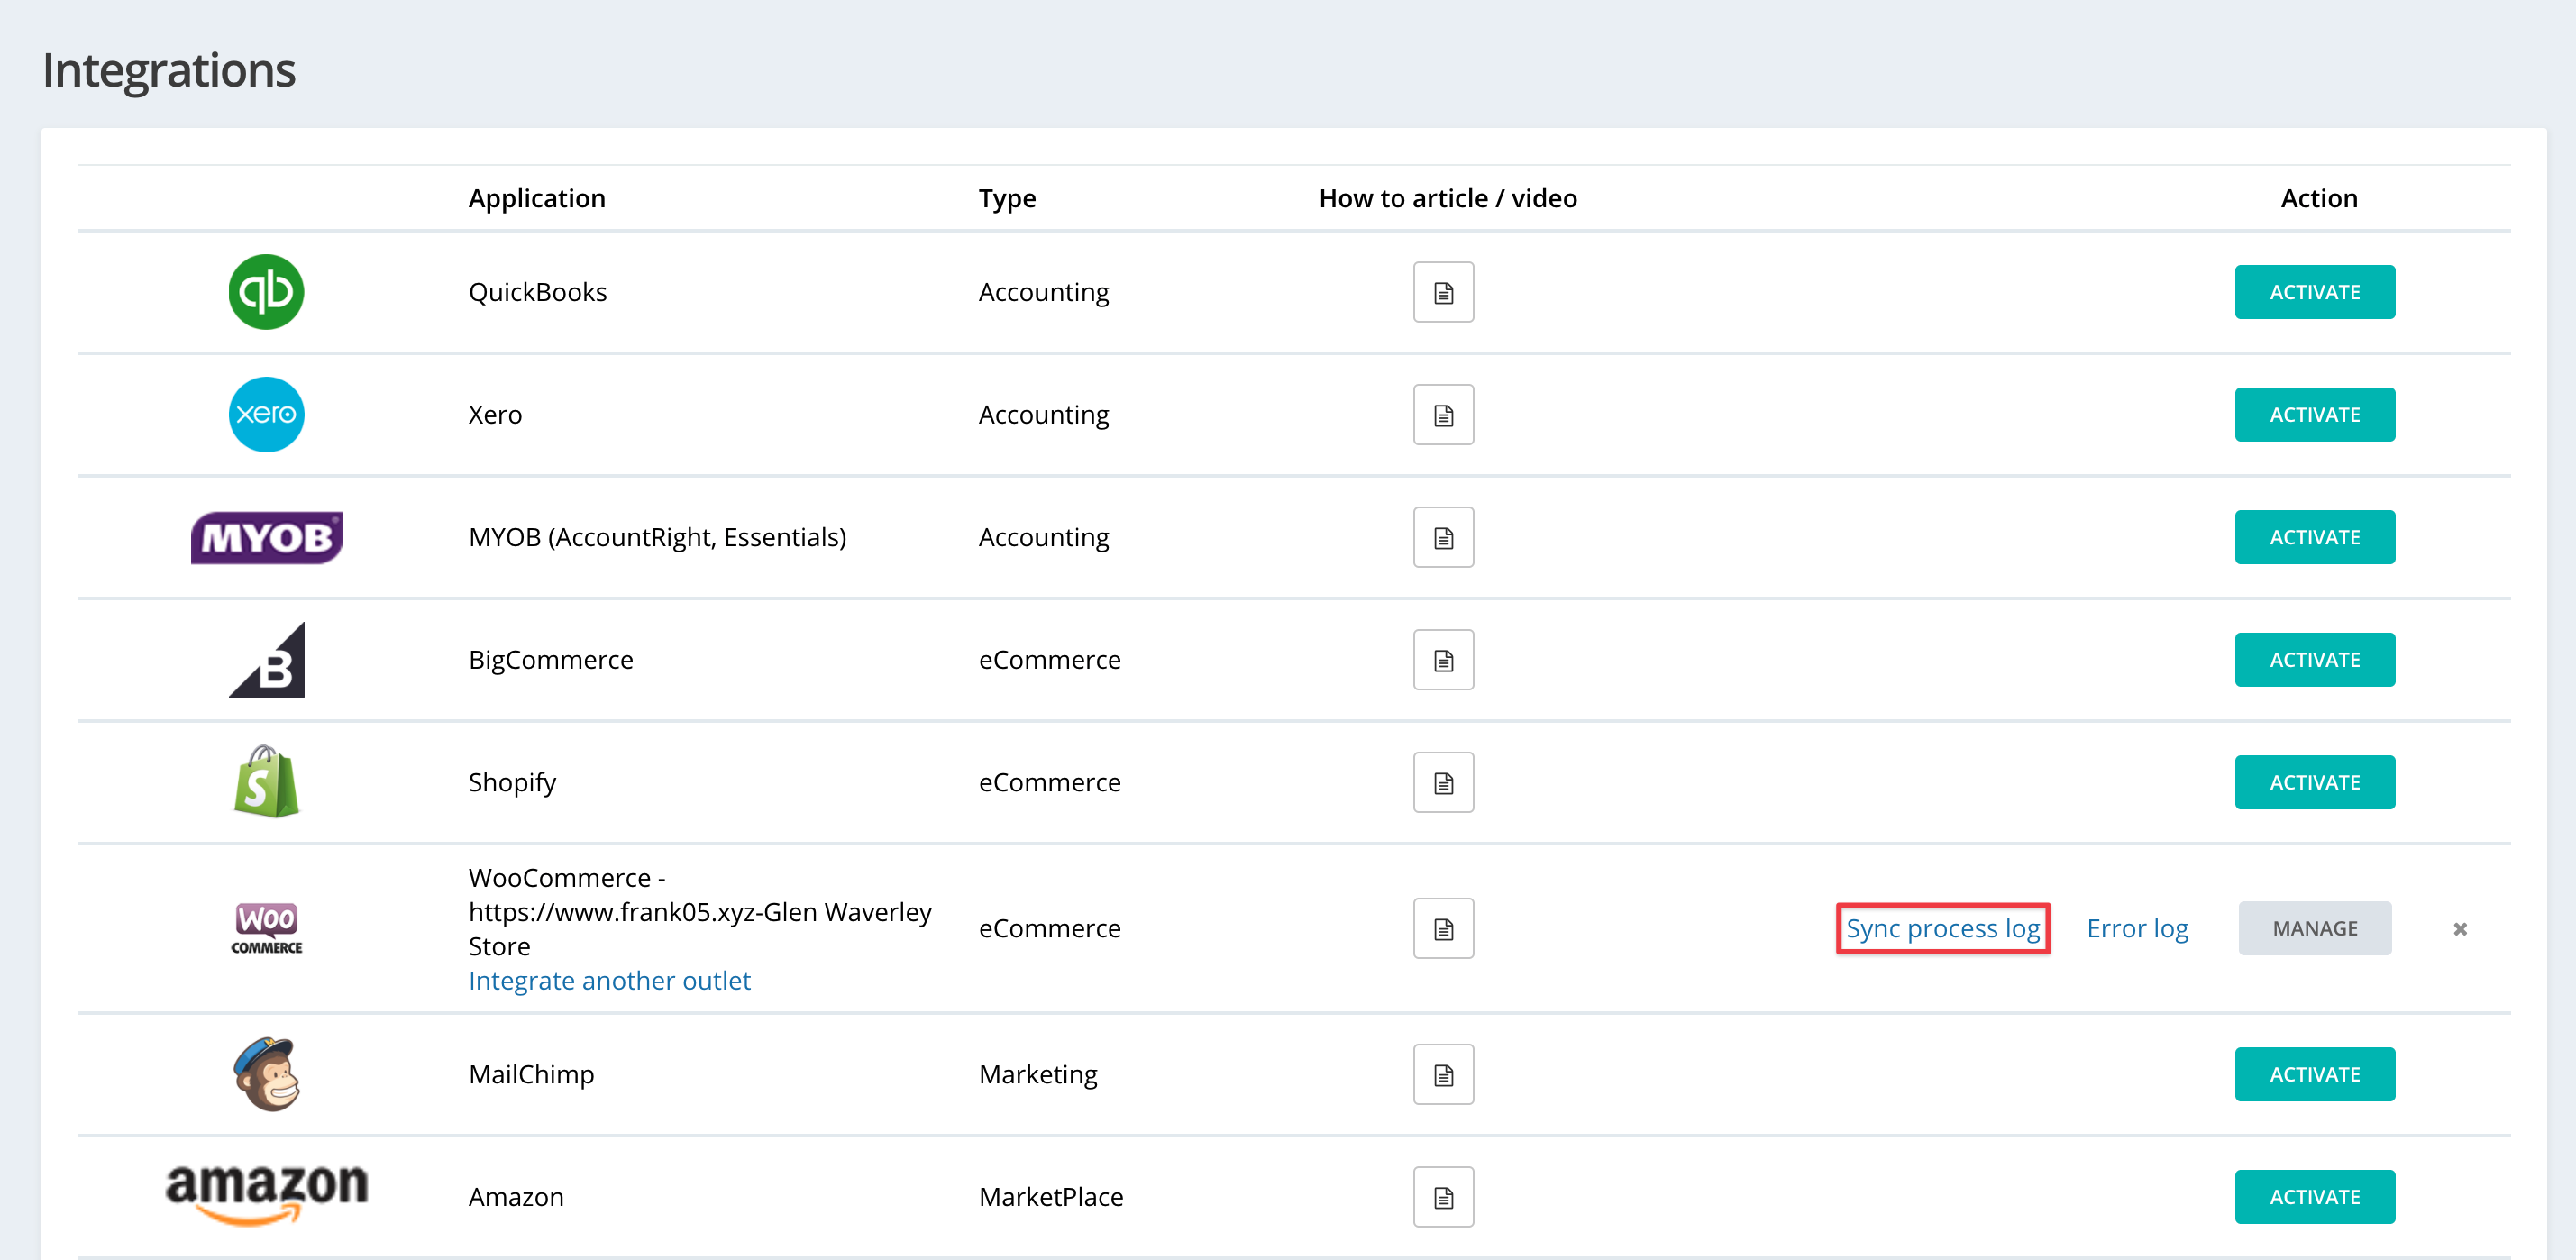Open the Sync process log link

pyautogui.click(x=1942, y=928)
